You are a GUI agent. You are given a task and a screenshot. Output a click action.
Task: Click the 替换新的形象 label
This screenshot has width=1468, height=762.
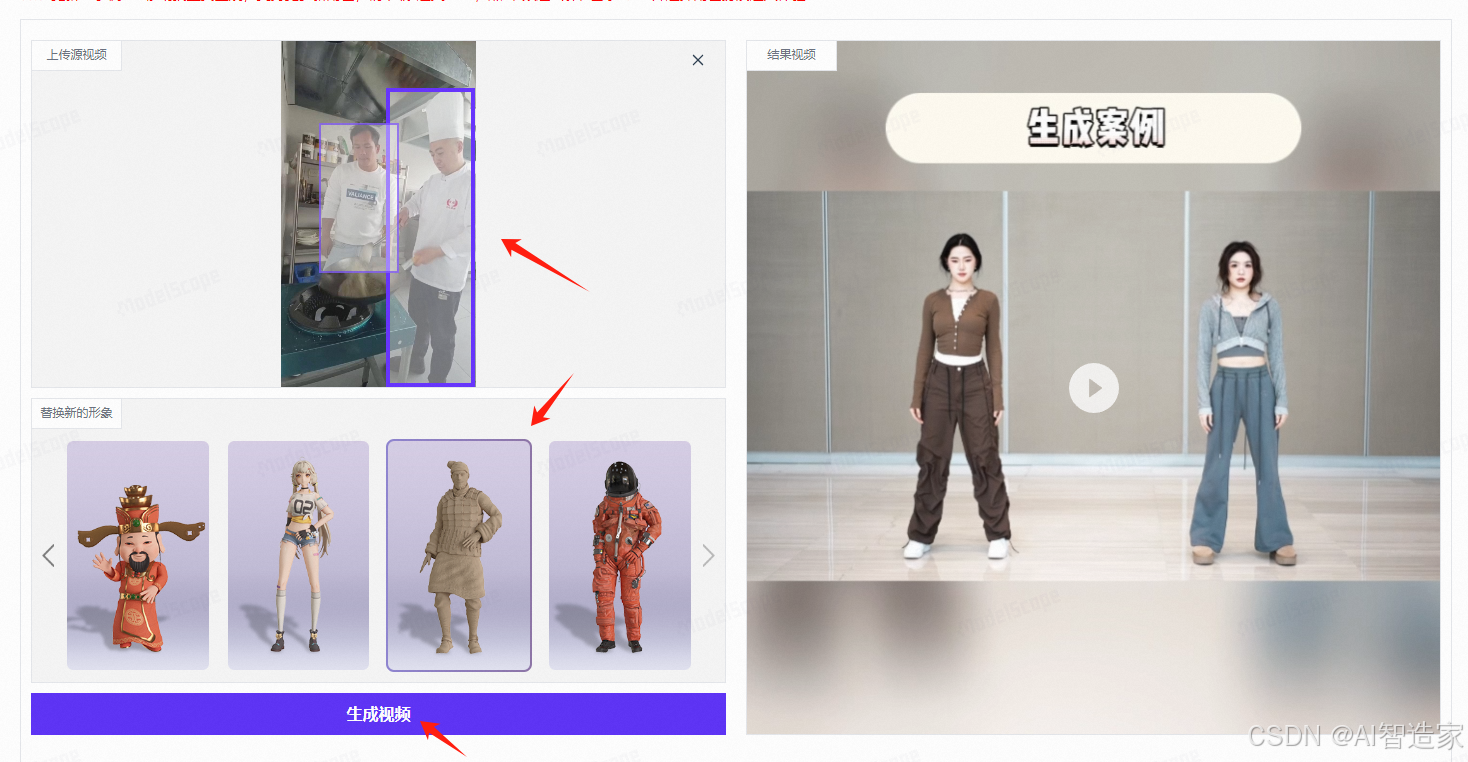tap(76, 413)
